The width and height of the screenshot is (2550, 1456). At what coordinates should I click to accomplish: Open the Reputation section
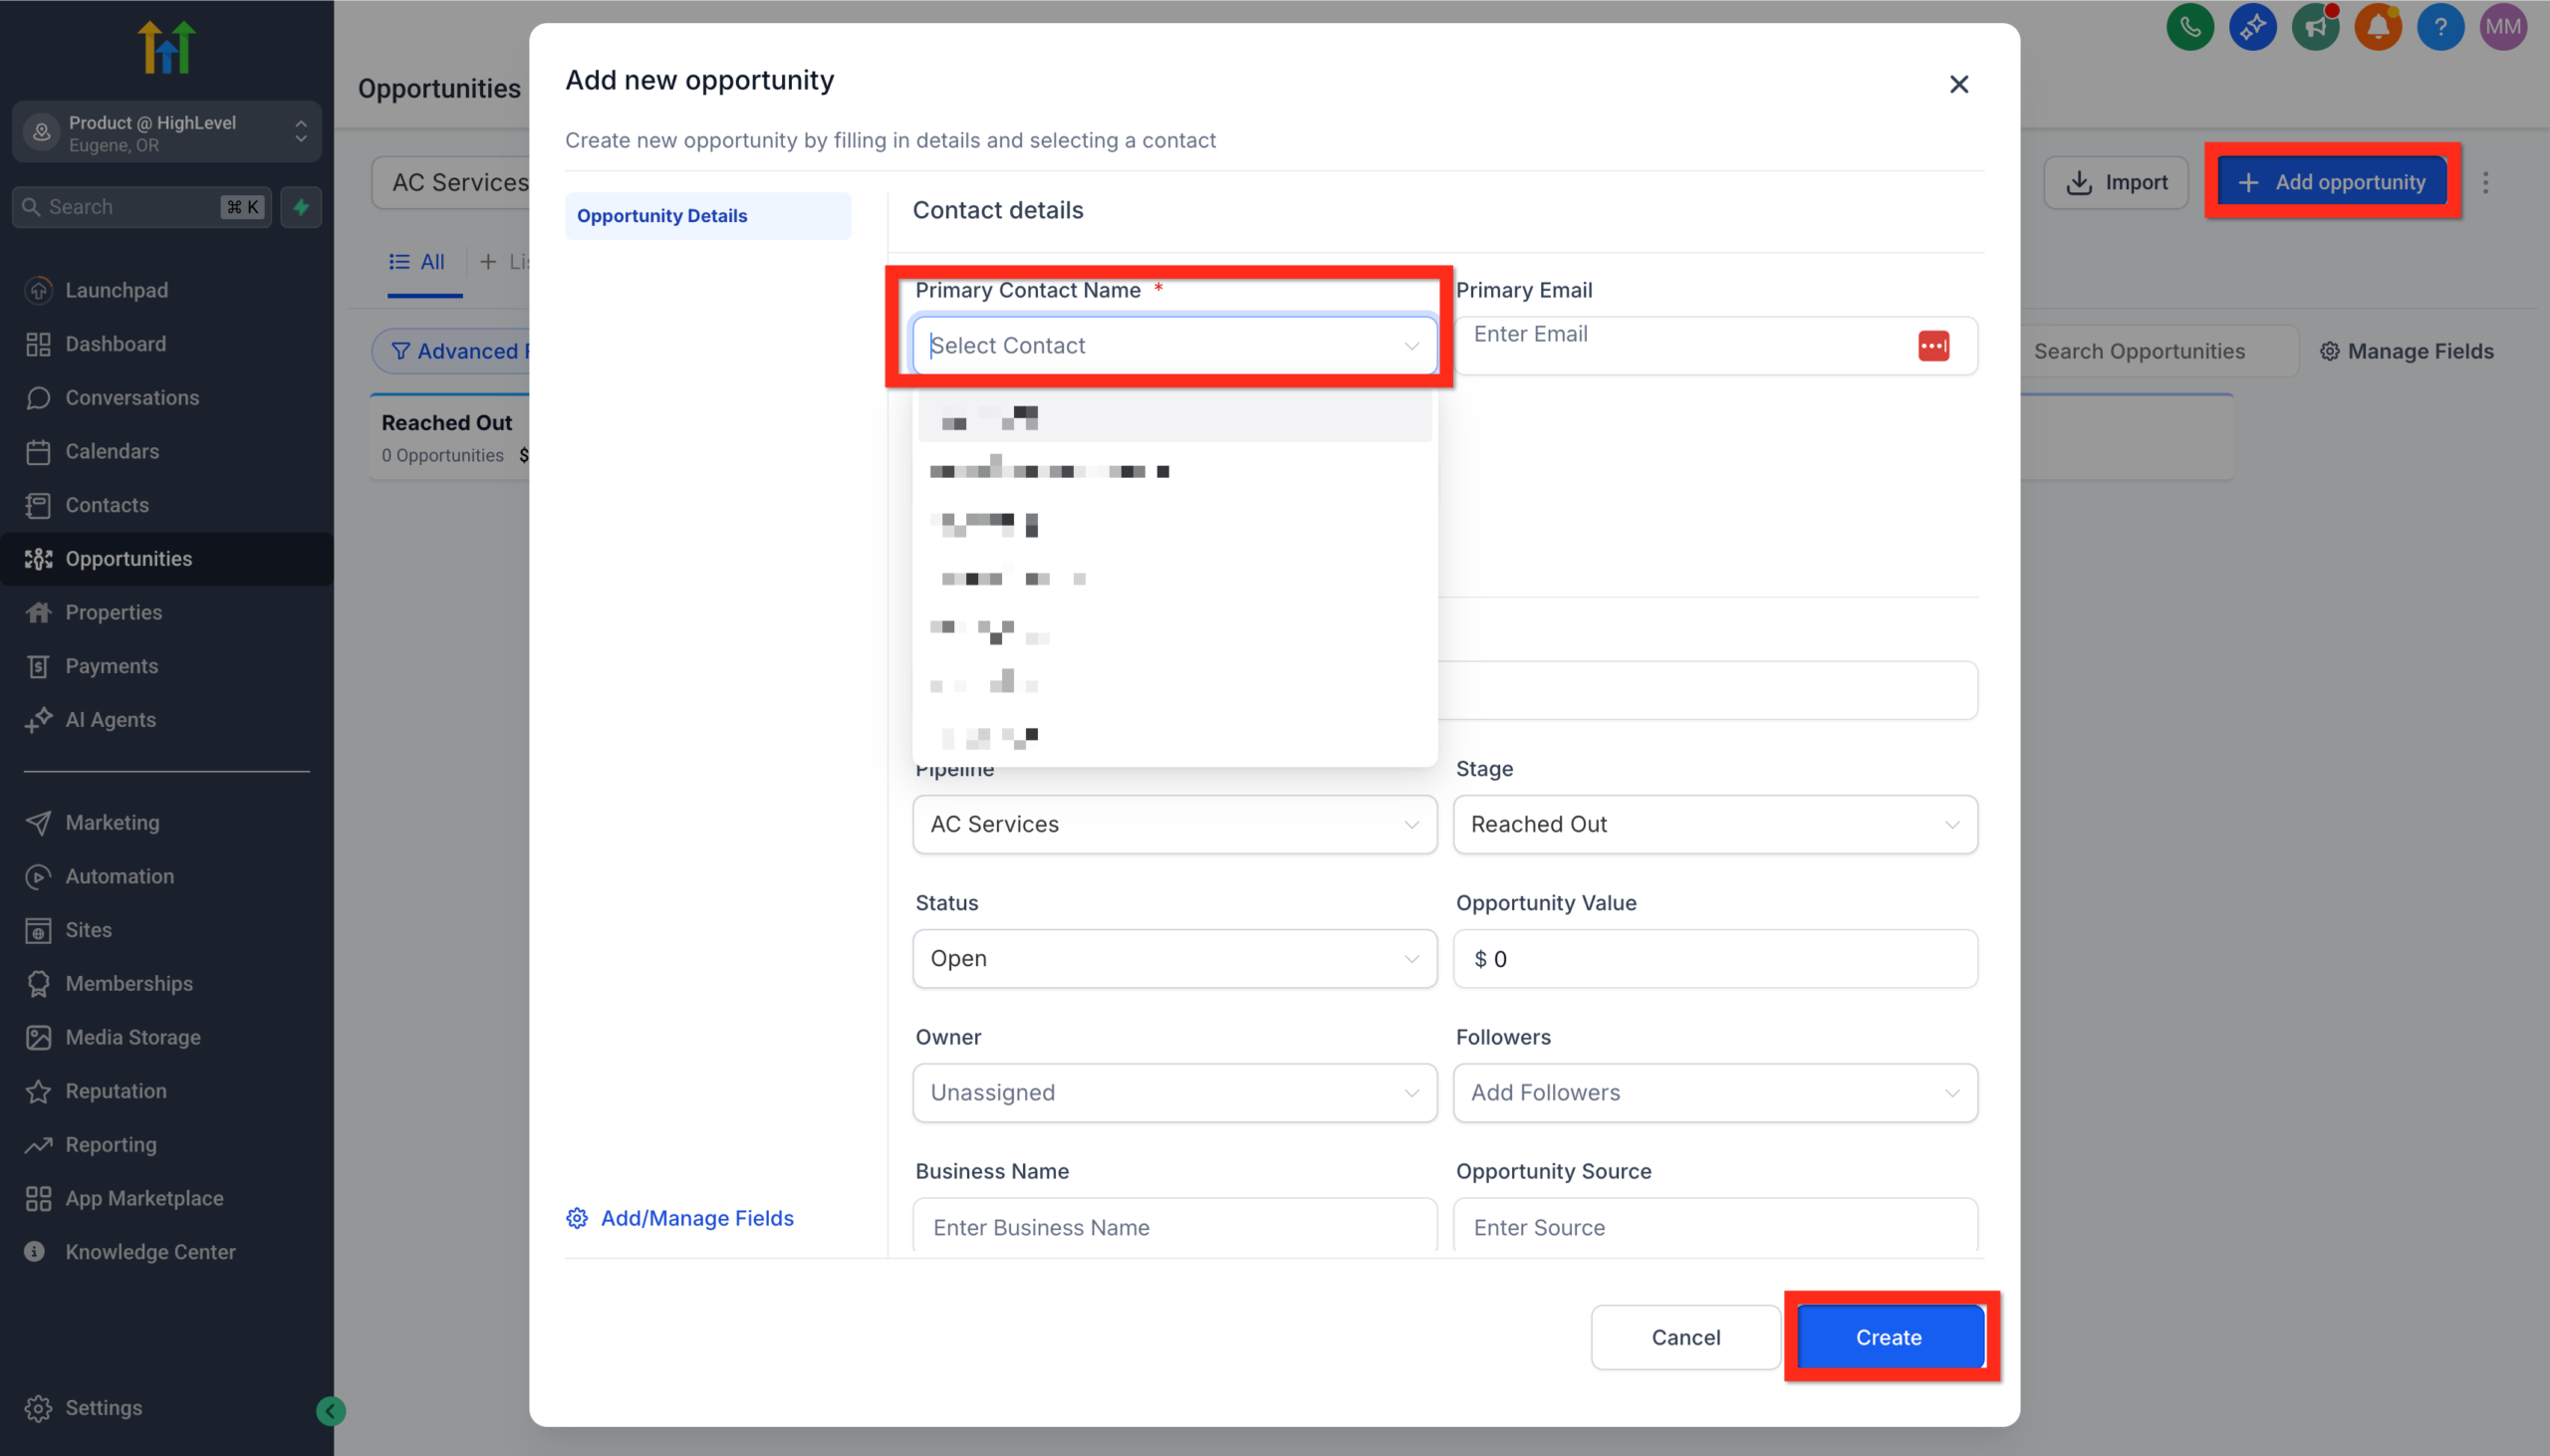(116, 1091)
